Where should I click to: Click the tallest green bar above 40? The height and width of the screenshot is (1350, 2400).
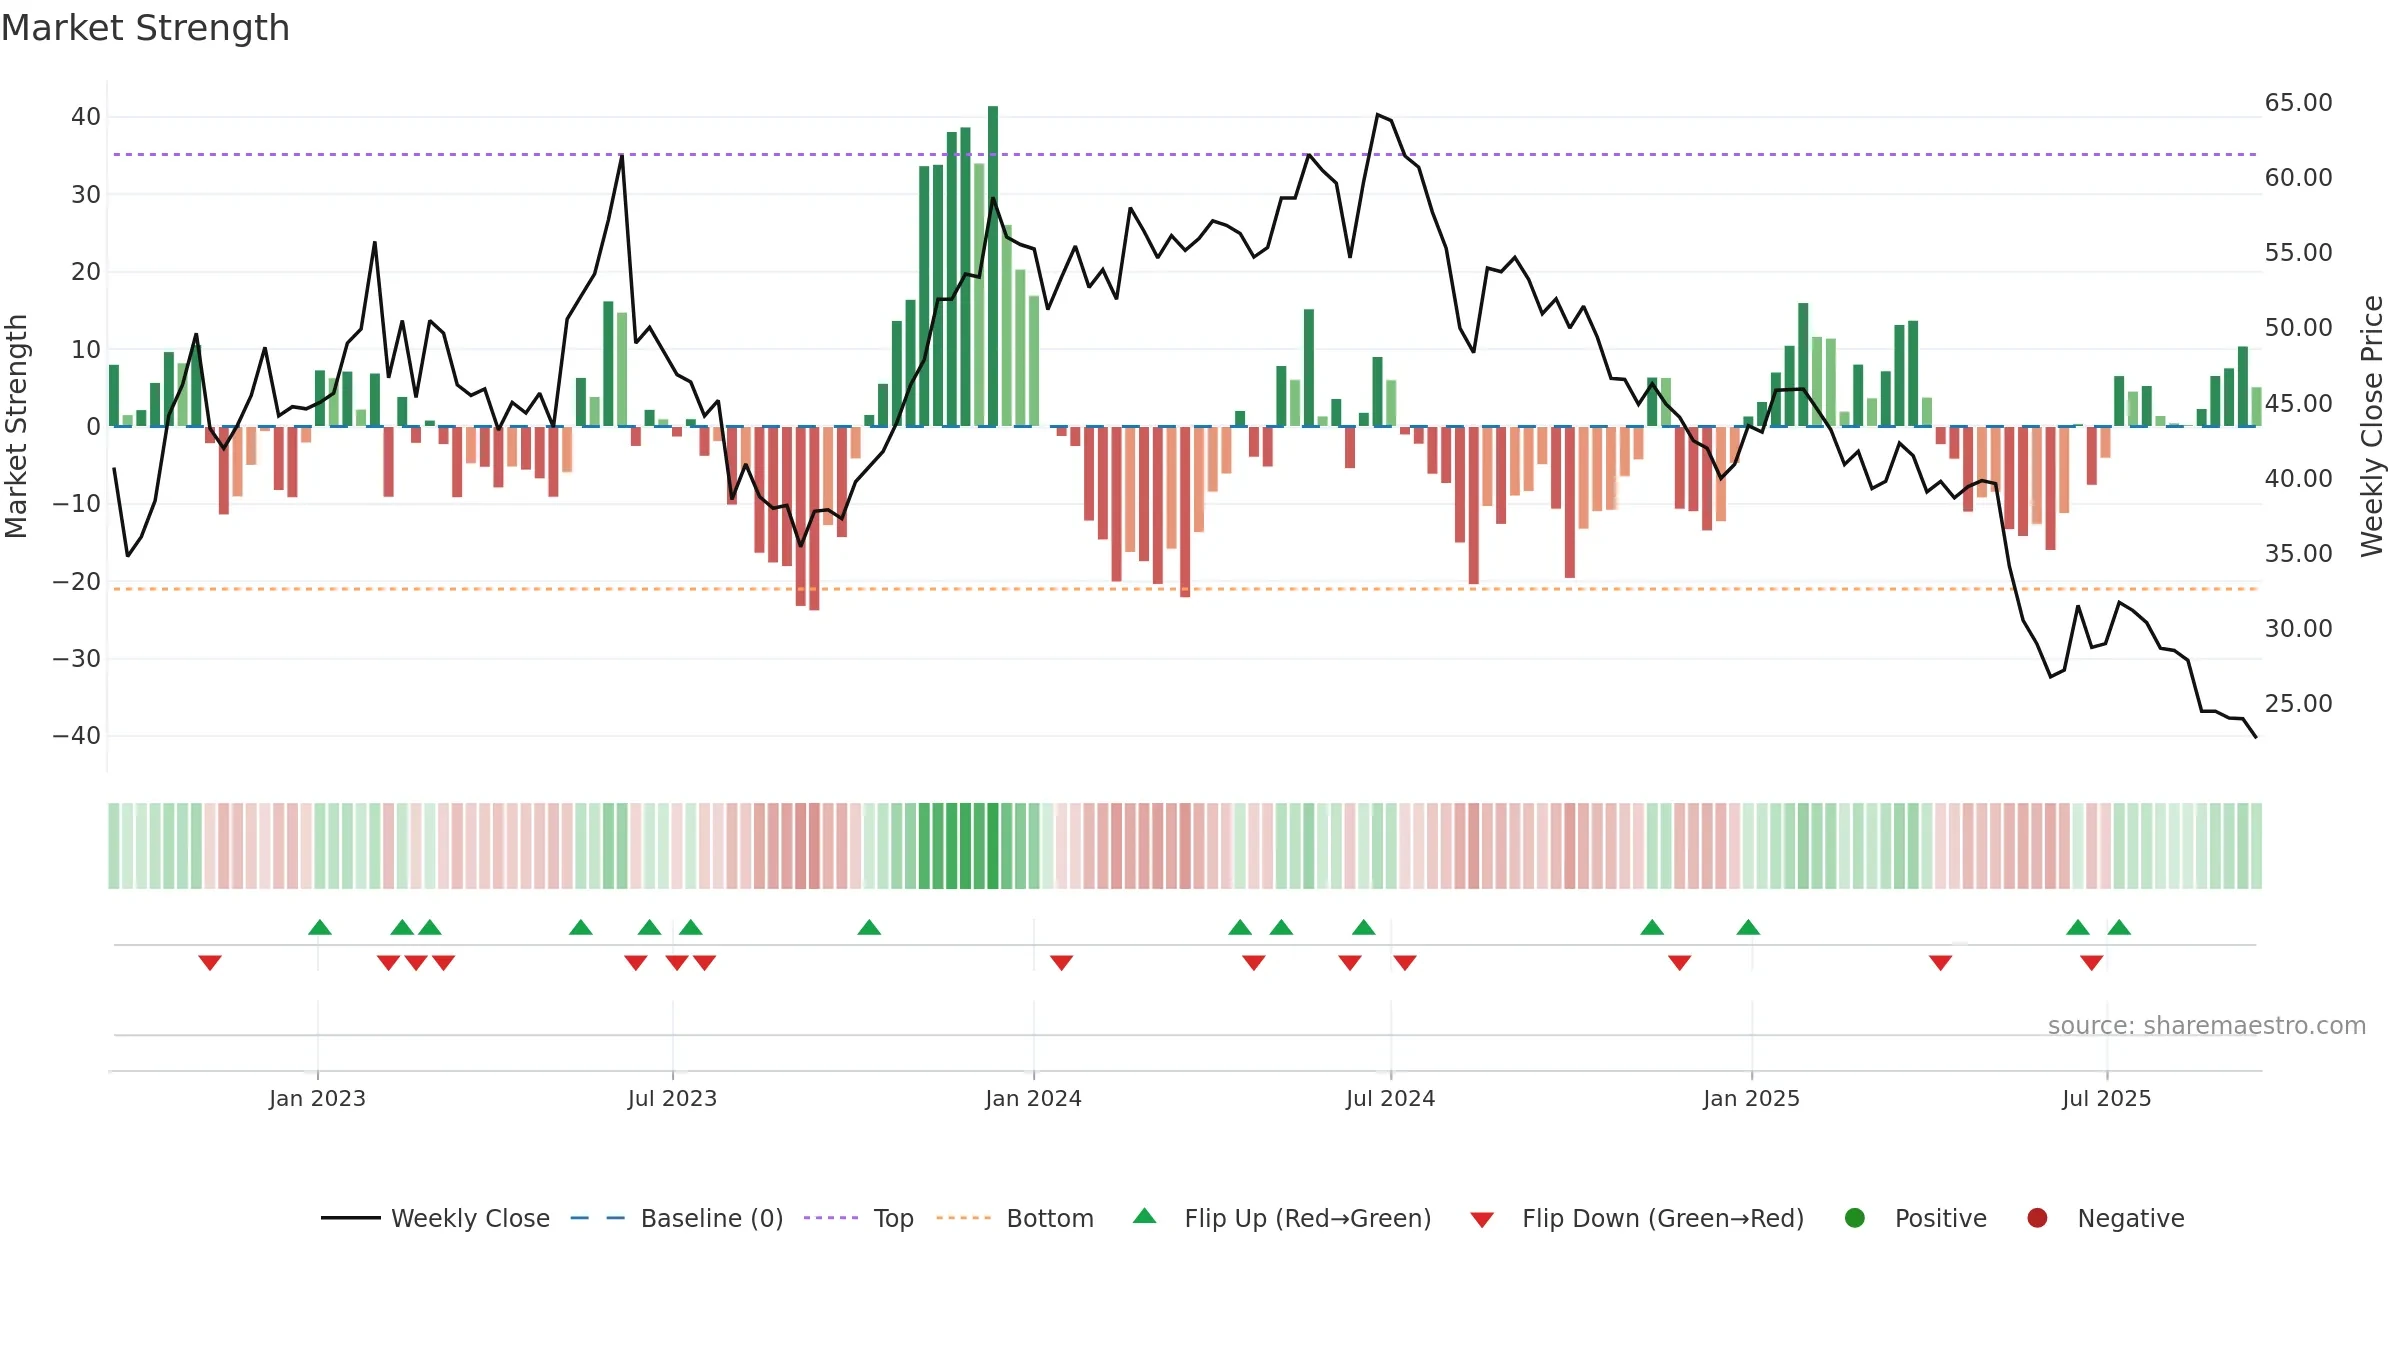tap(993, 266)
